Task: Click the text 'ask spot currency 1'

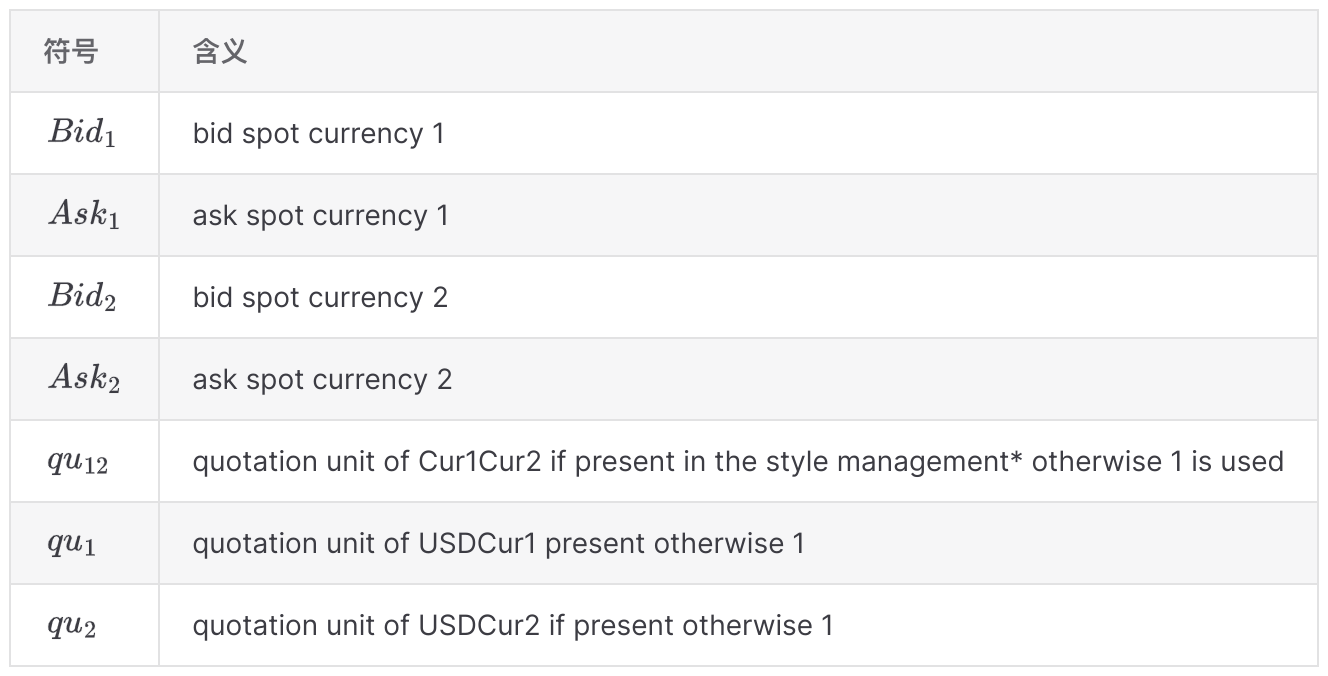Action: [320, 216]
